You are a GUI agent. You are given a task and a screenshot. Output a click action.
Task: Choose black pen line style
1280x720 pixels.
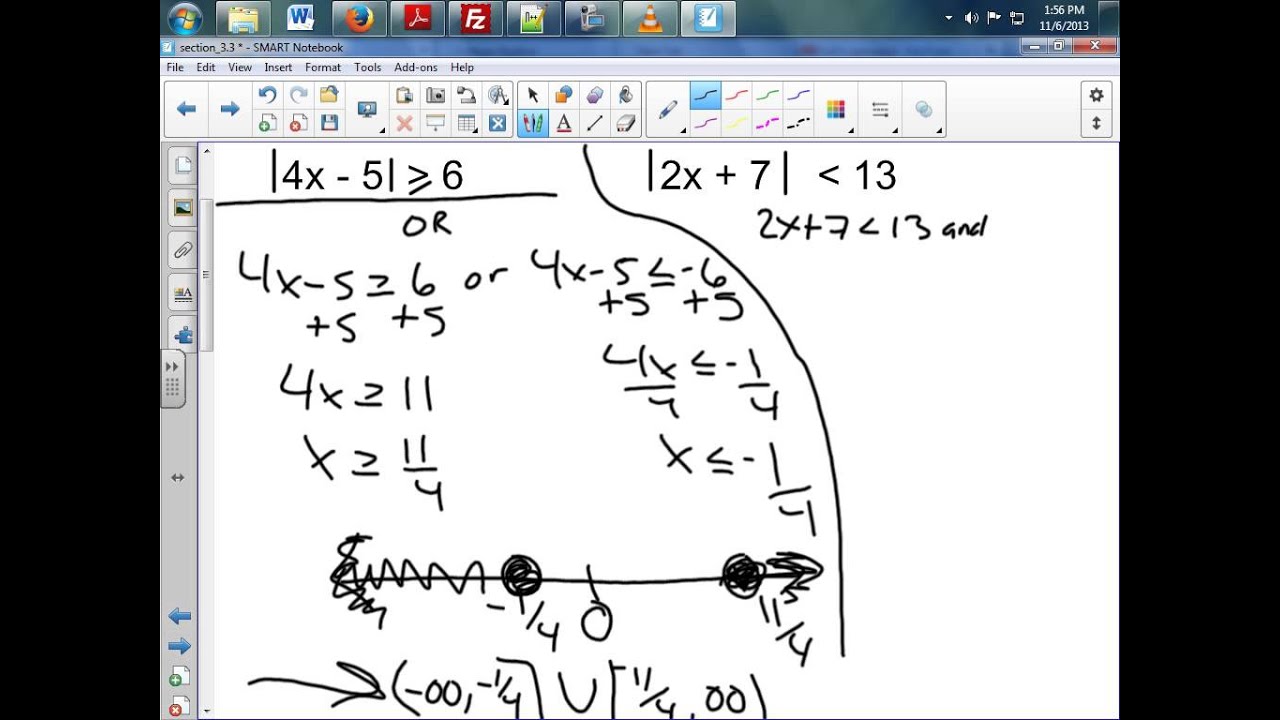(705, 96)
